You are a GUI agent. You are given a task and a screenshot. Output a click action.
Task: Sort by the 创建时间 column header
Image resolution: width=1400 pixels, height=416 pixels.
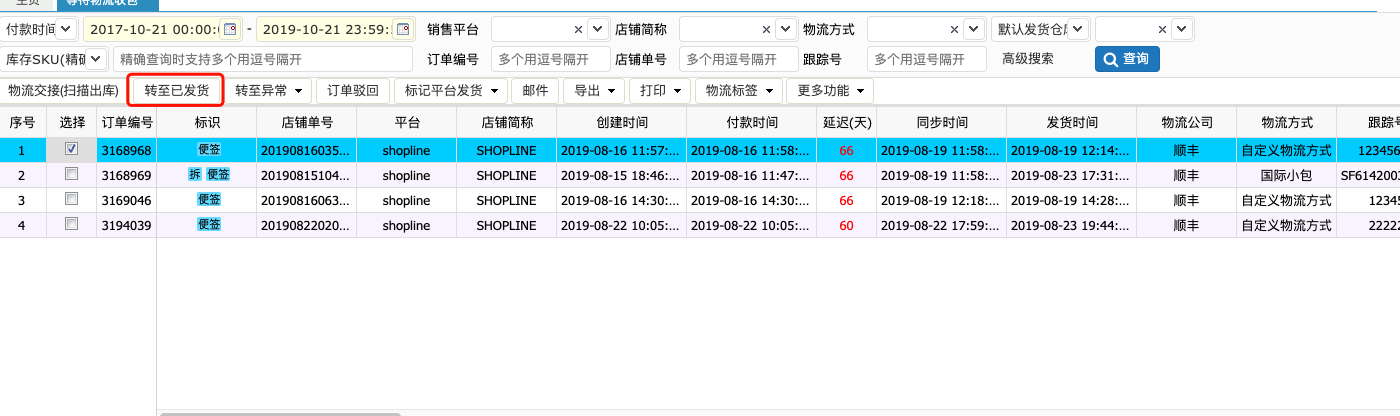pyautogui.click(x=621, y=122)
